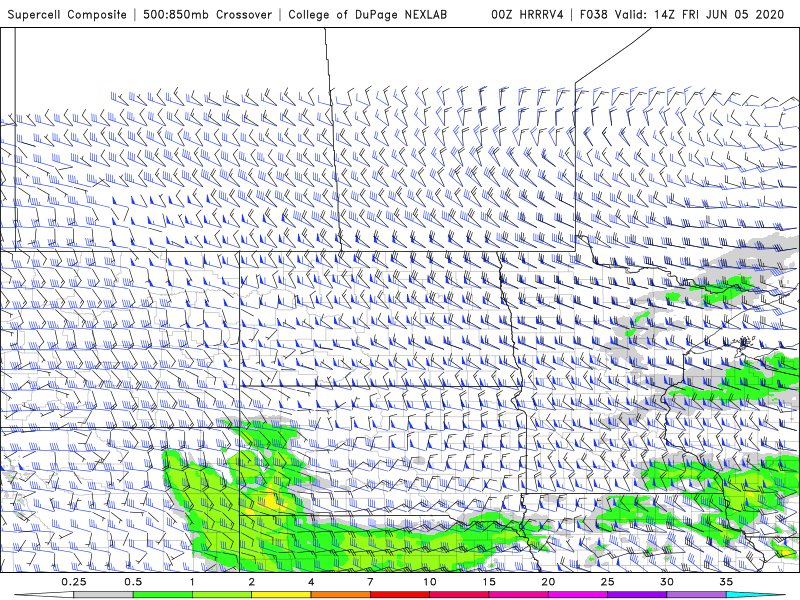Select the crimson 10–15 color bar segment

(459, 595)
